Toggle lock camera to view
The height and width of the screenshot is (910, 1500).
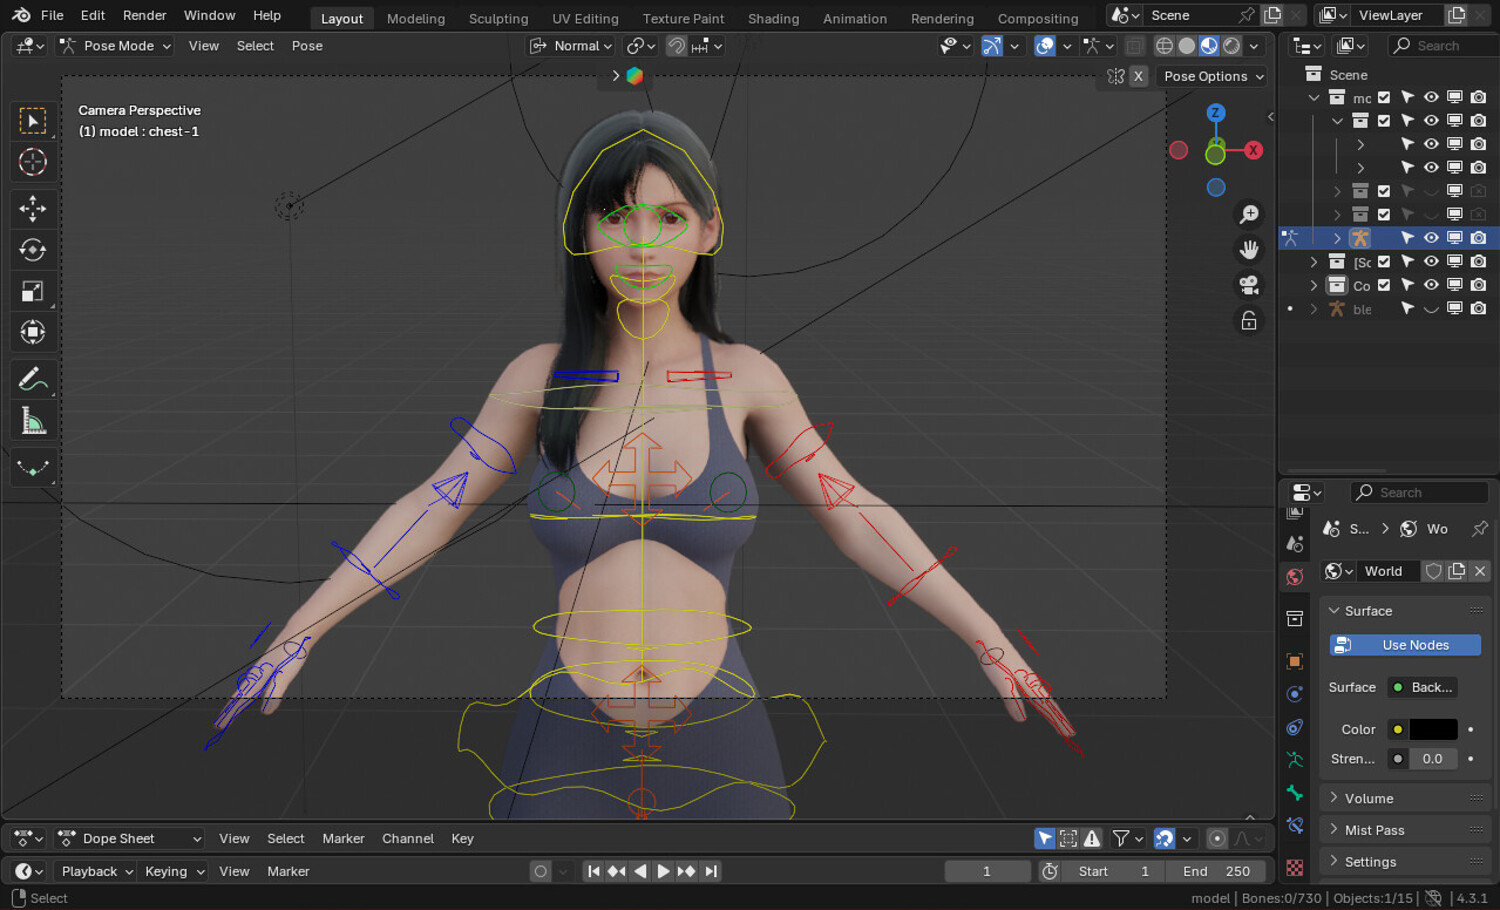(1249, 321)
